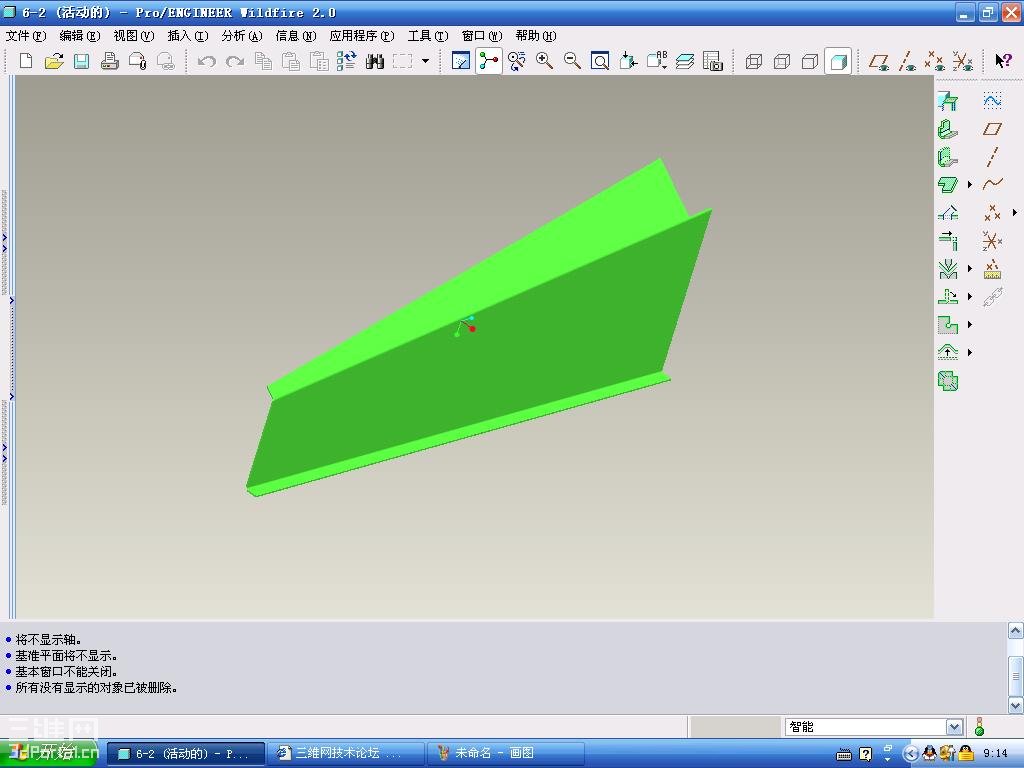Switch to wireframe display
Screen dimensions: 1024x768
click(754, 61)
